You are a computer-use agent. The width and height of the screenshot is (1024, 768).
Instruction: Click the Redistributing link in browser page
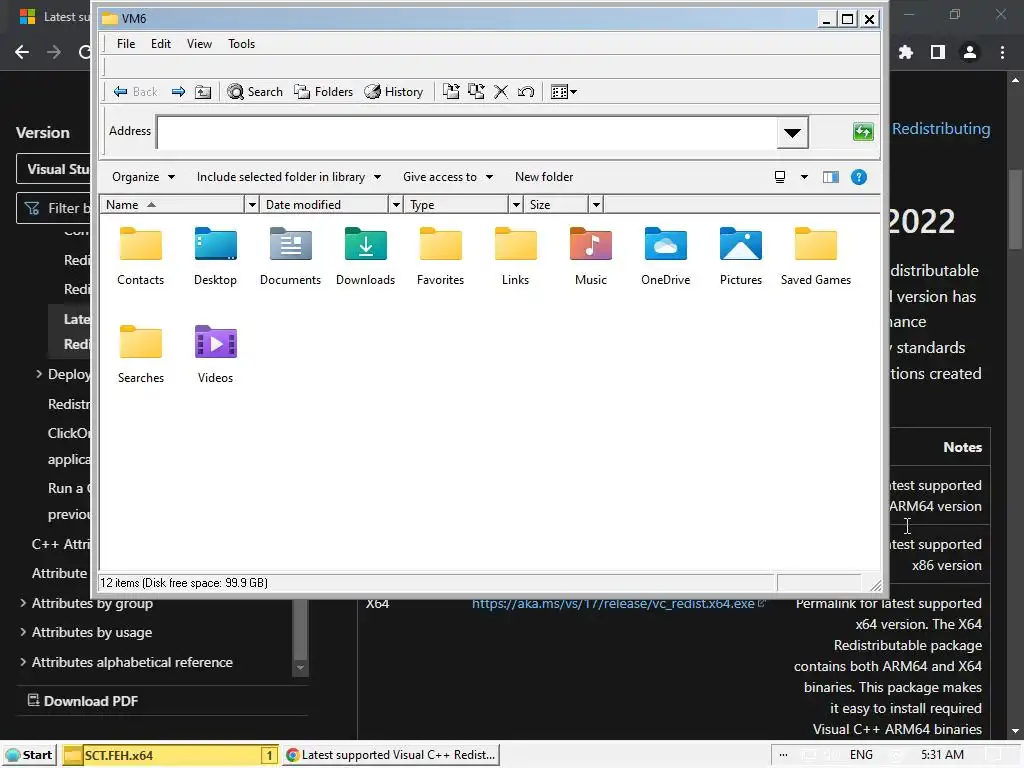pos(941,129)
